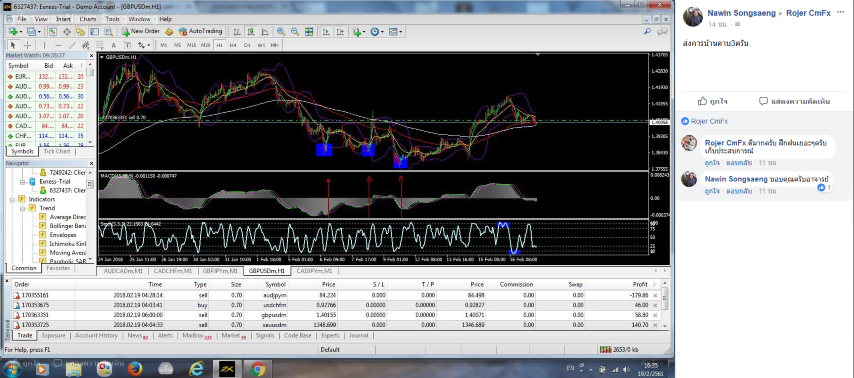Select the cursor arrow tool
854x378 pixels.
point(13,45)
